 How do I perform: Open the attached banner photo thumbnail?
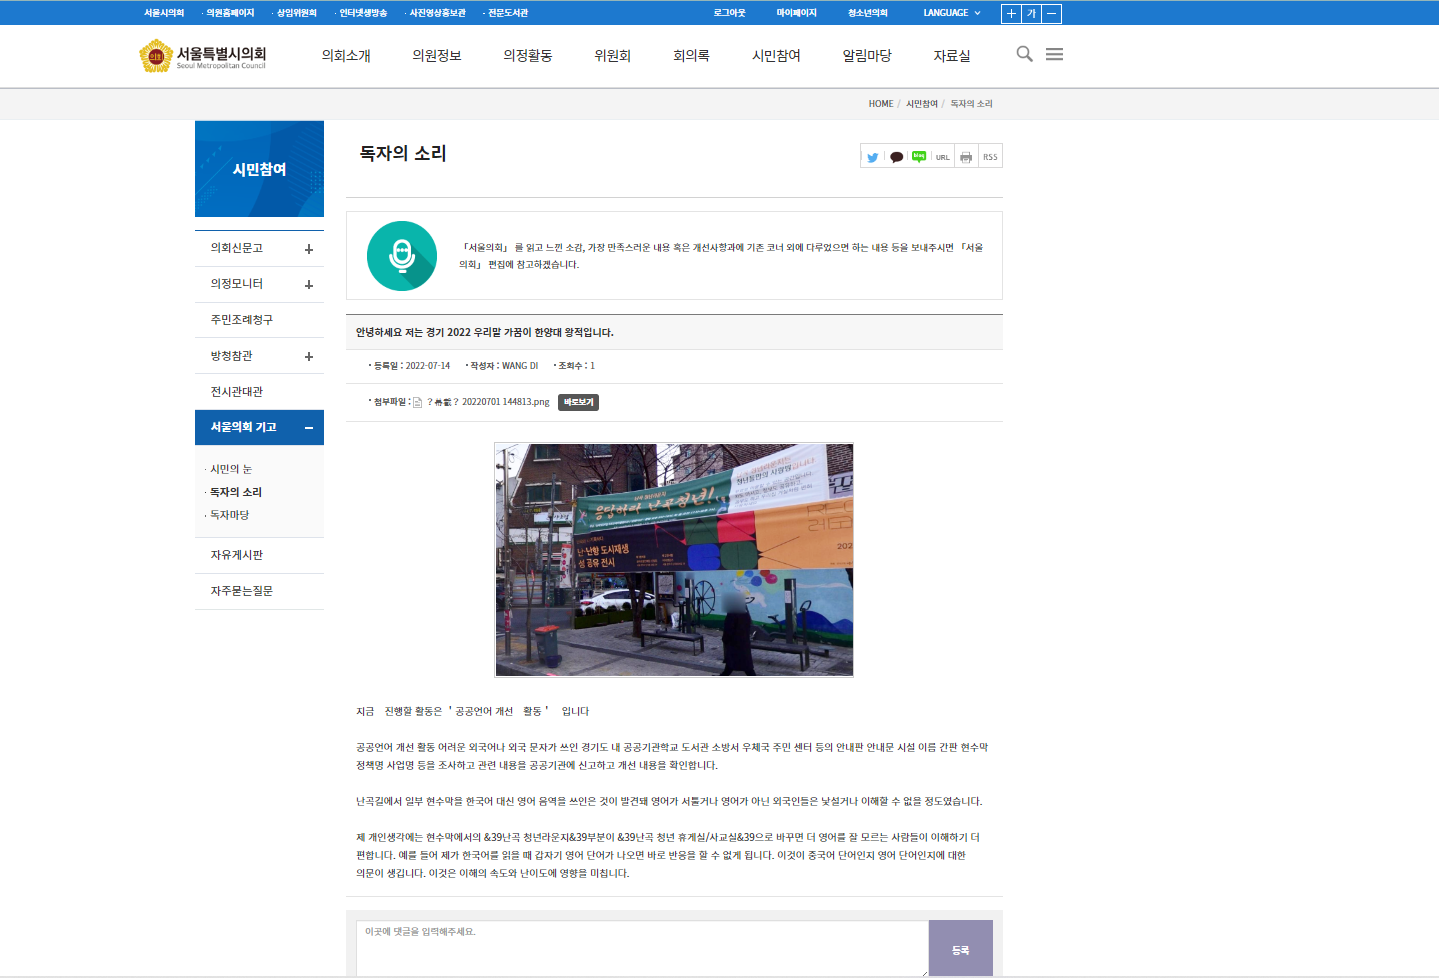(x=674, y=560)
